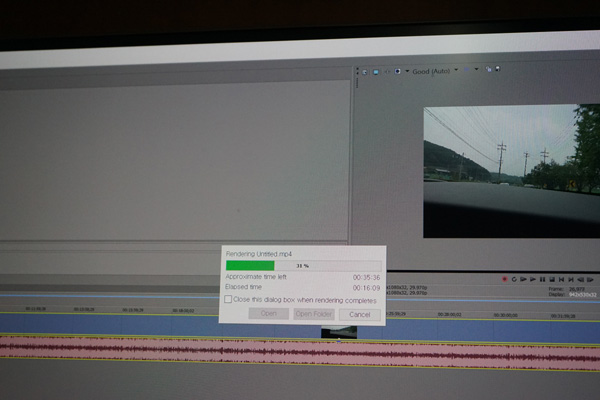
Task: Toggle Loop Playback in transport bar
Action: 514,279
